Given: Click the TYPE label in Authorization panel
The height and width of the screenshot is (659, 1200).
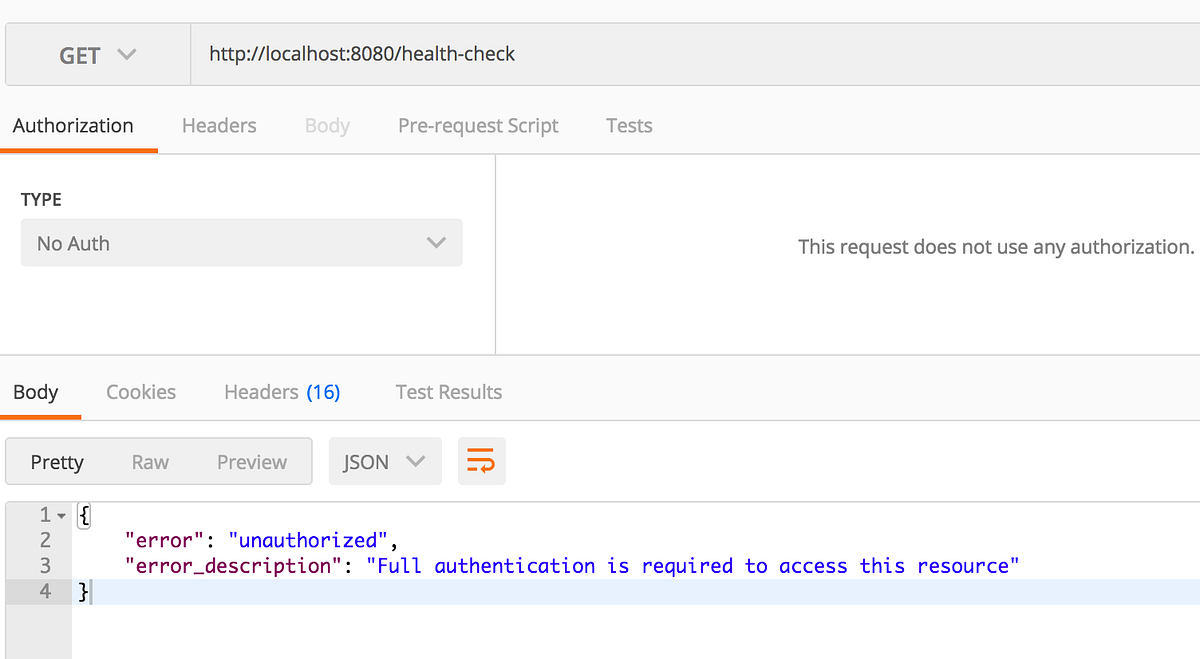Looking at the screenshot, I should tap(41, 200).
